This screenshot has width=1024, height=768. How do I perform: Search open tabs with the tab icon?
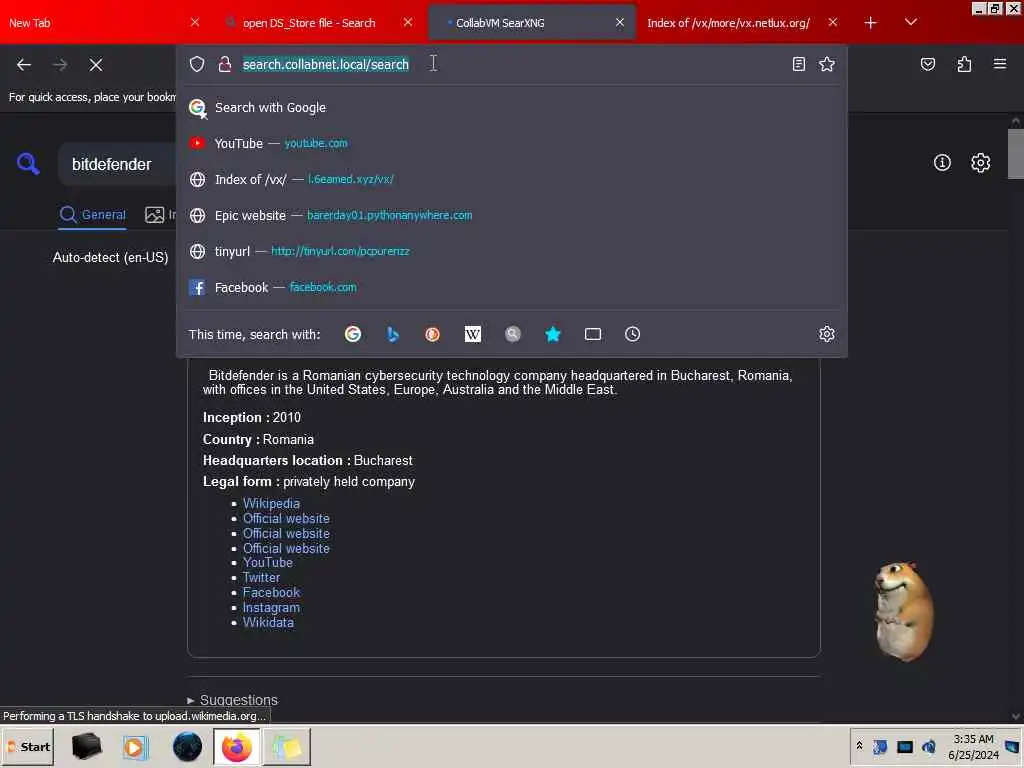pyautogui.click(x=593, y=334)
